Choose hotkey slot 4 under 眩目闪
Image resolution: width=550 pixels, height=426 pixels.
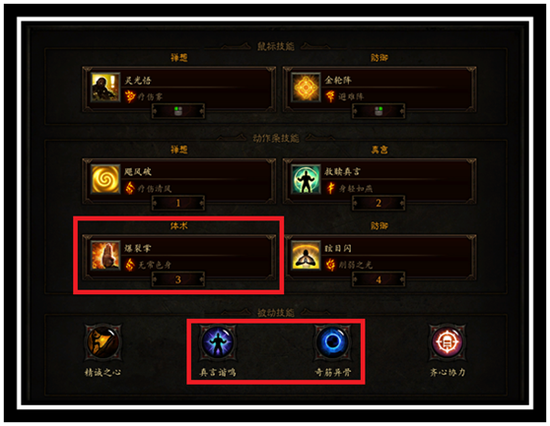coord(378,279)
